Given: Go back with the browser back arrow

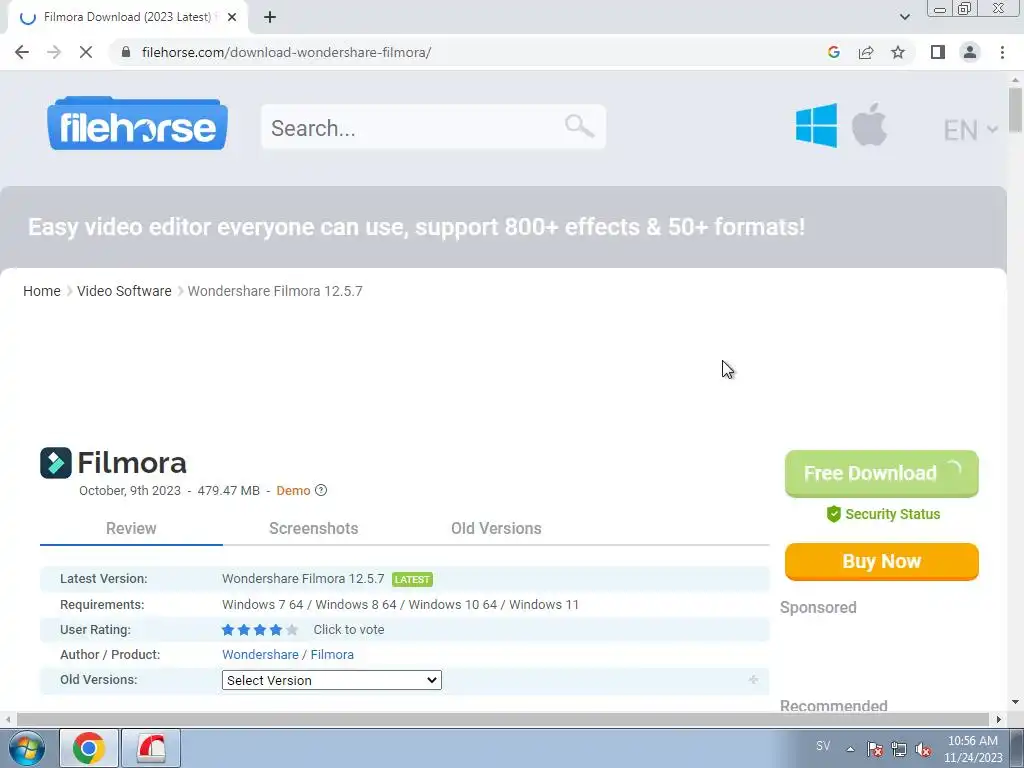Looking at the screenshot, I should click(22, 52).
